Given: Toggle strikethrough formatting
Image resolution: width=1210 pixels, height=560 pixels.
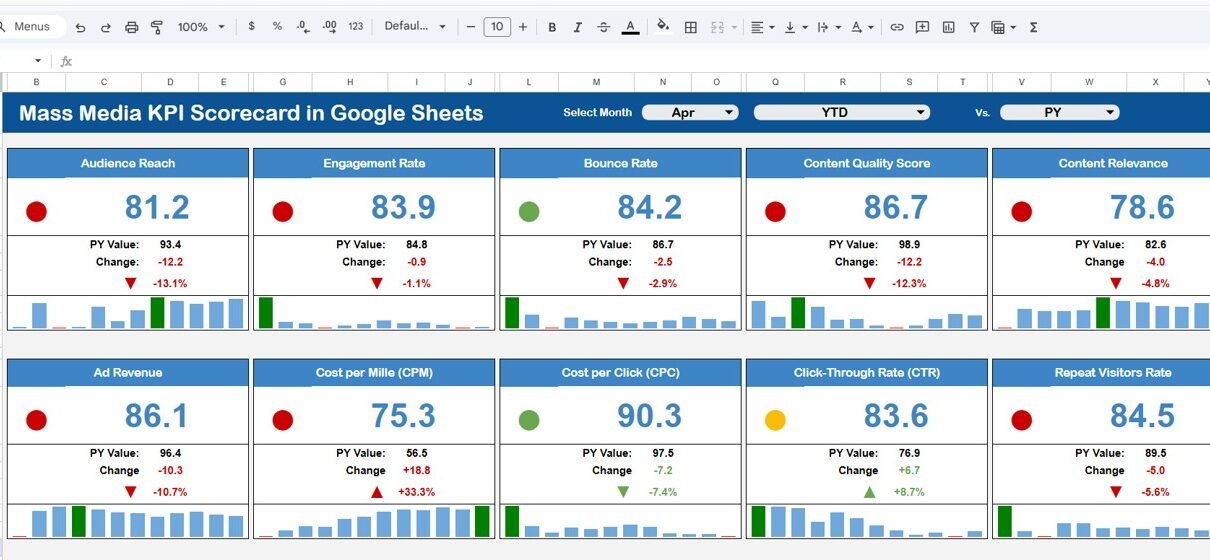Looking at the screenshot, I should pyautogui.click(x=603, y=27).
